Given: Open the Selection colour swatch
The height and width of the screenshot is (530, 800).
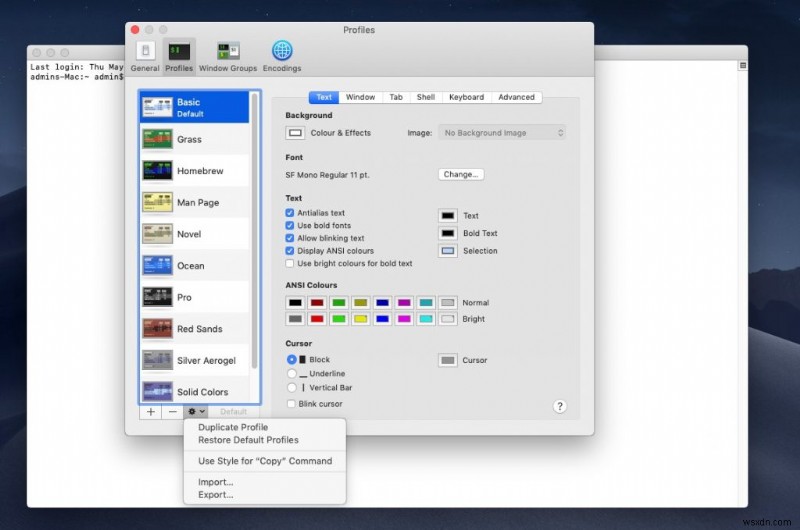Looking at the screenshot, I should click(x=448, y=251).
